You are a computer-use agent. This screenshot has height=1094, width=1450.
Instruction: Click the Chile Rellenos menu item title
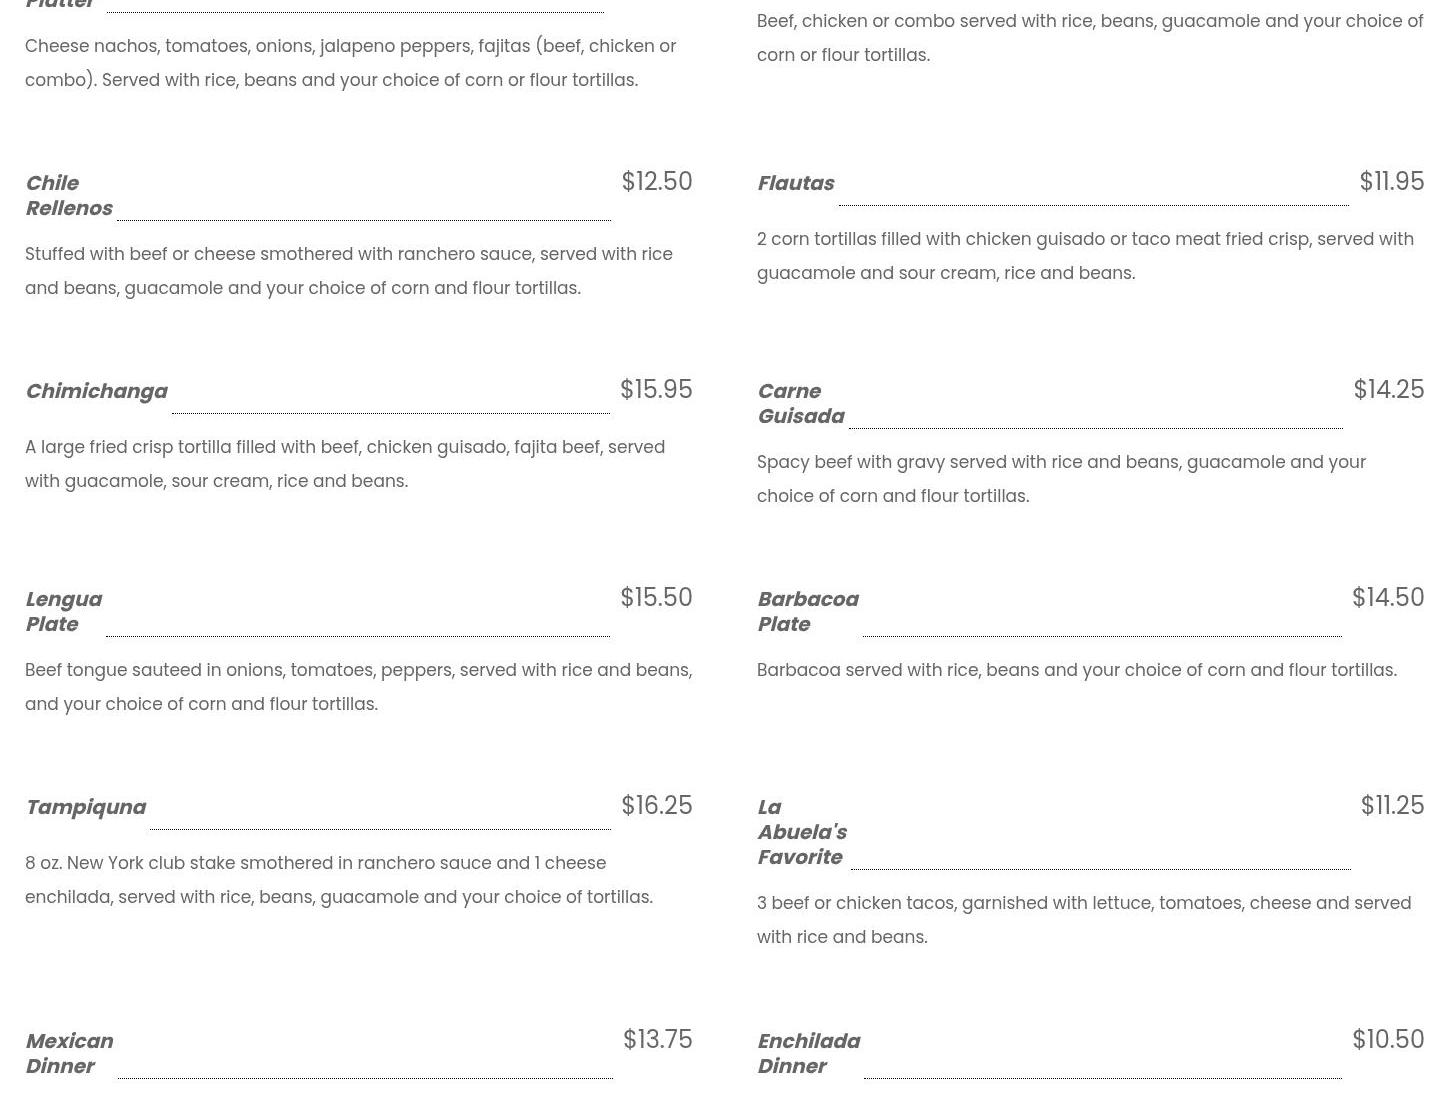click(68, 196)
